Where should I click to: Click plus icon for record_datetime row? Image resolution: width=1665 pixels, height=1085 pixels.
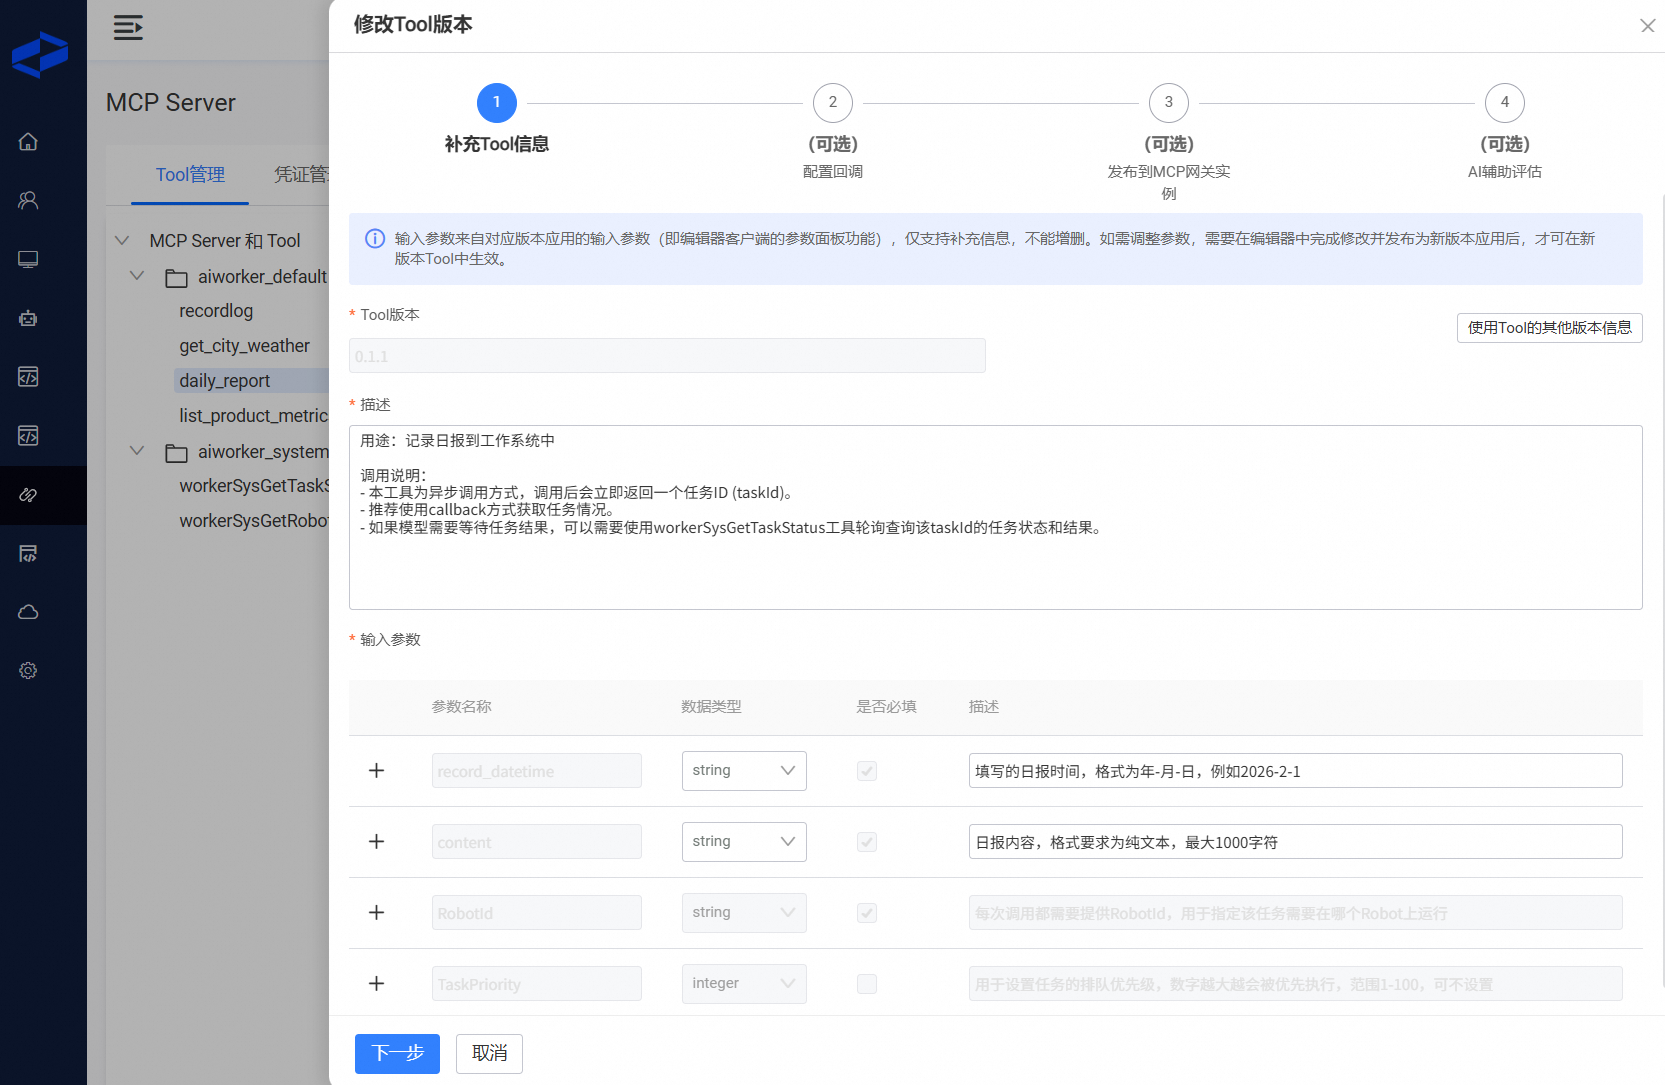(376, 771)
